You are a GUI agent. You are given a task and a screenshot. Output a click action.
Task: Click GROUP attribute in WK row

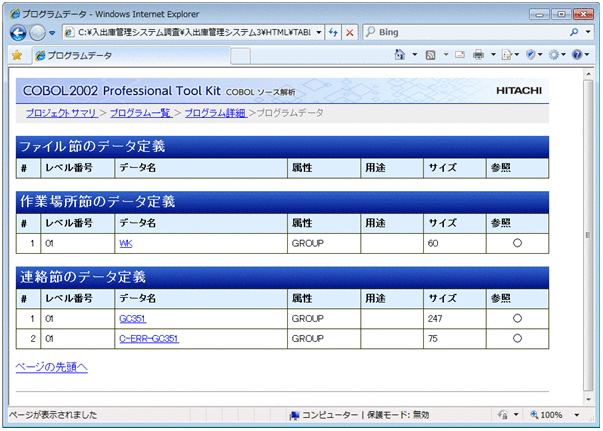click(308, 243)
